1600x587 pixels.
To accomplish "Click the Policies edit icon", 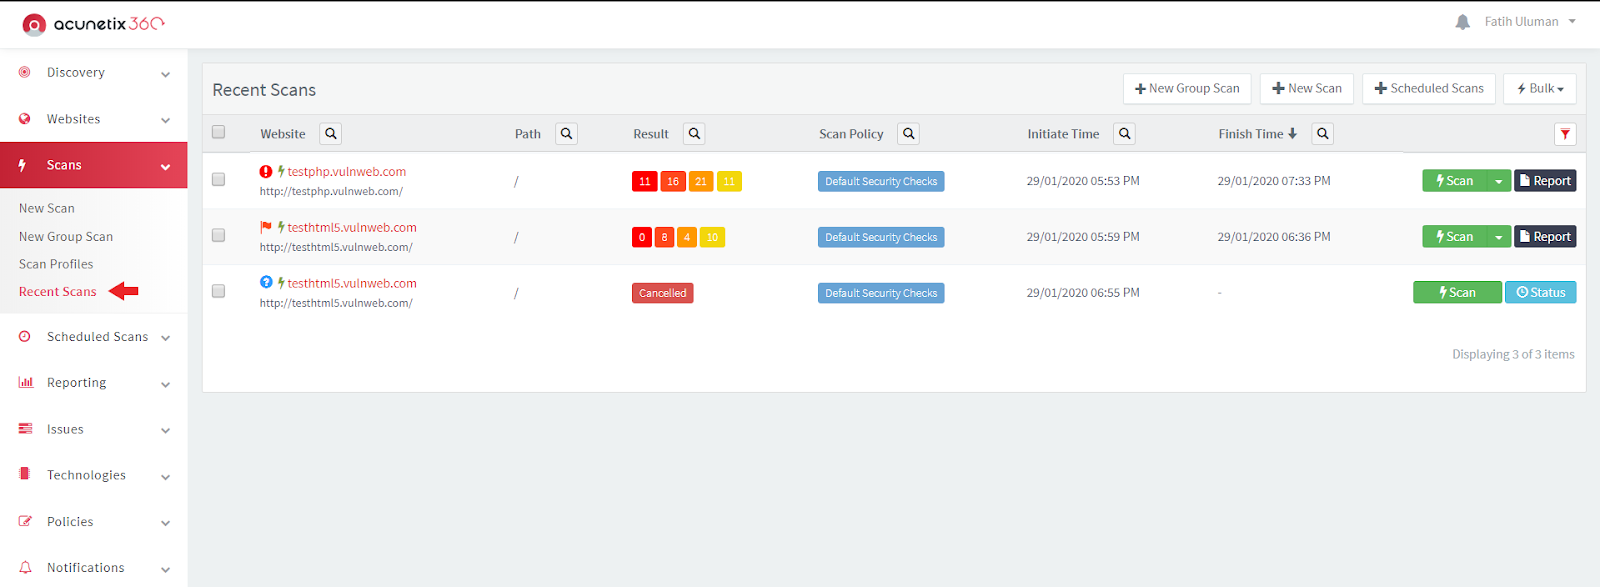I will tap(26, 521).
